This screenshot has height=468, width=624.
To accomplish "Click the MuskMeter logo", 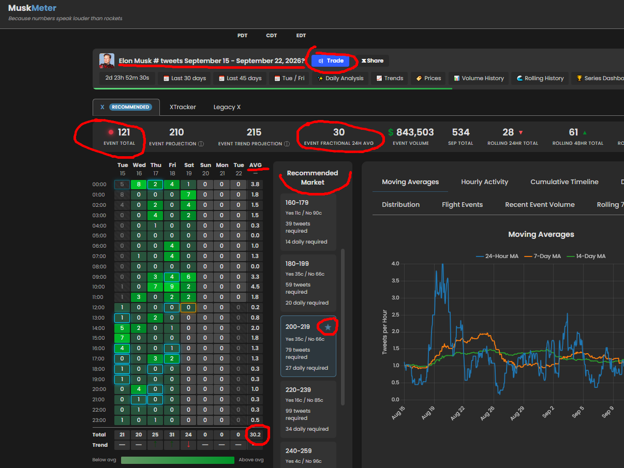I will pos(32,8).
